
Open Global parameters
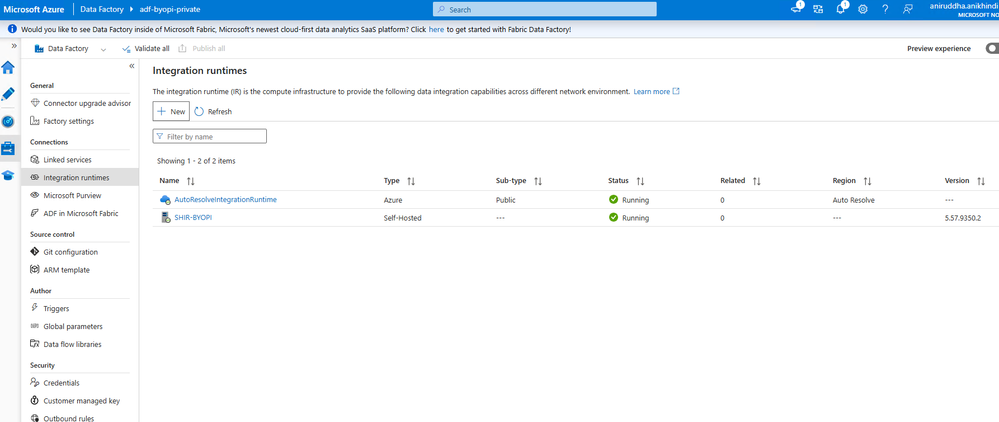66,326
